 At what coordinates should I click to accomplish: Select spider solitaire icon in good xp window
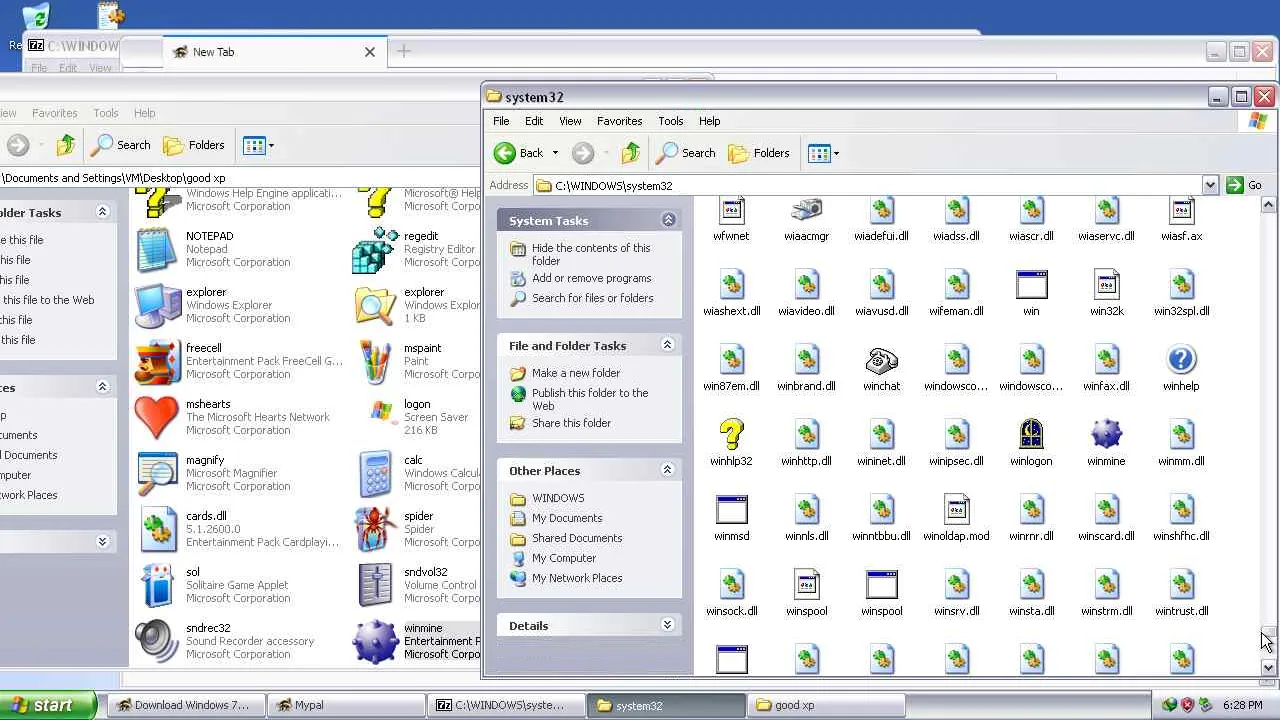point(375,530)
